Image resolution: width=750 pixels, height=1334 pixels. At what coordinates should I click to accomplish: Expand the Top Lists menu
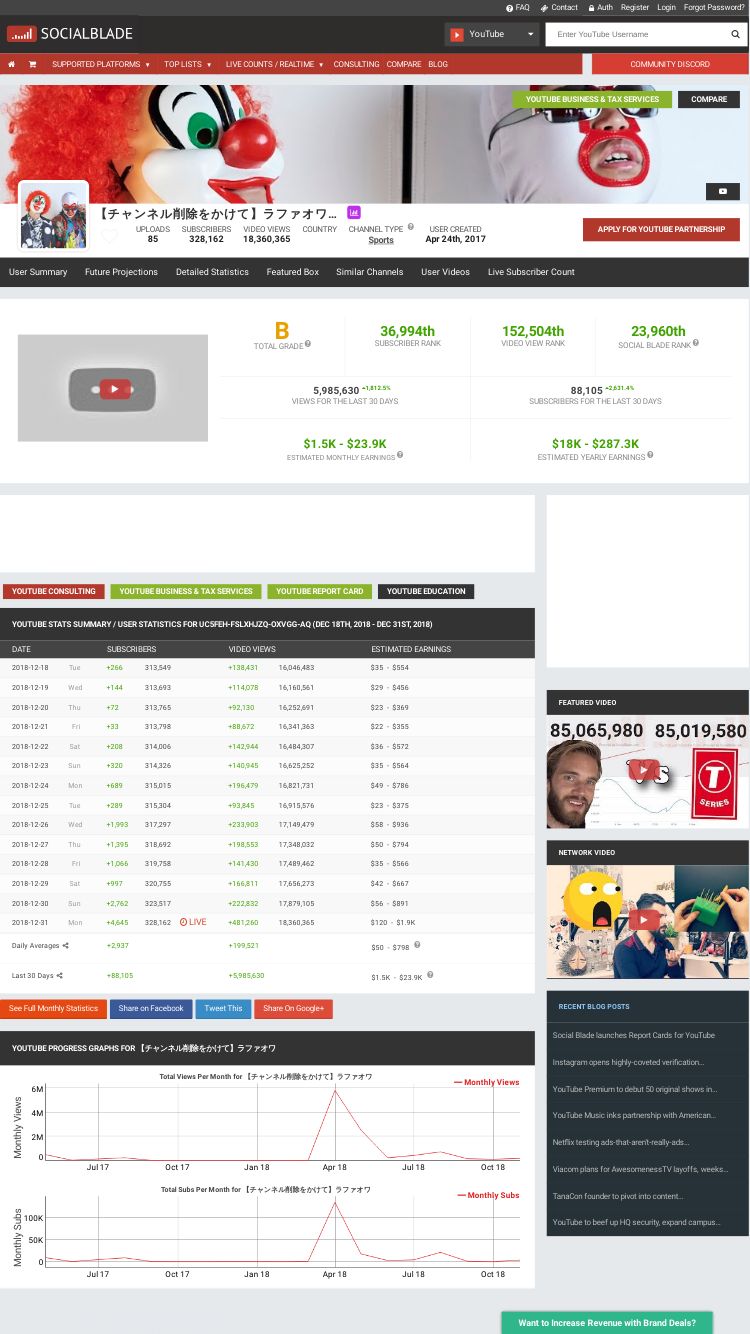pos(188,64)
